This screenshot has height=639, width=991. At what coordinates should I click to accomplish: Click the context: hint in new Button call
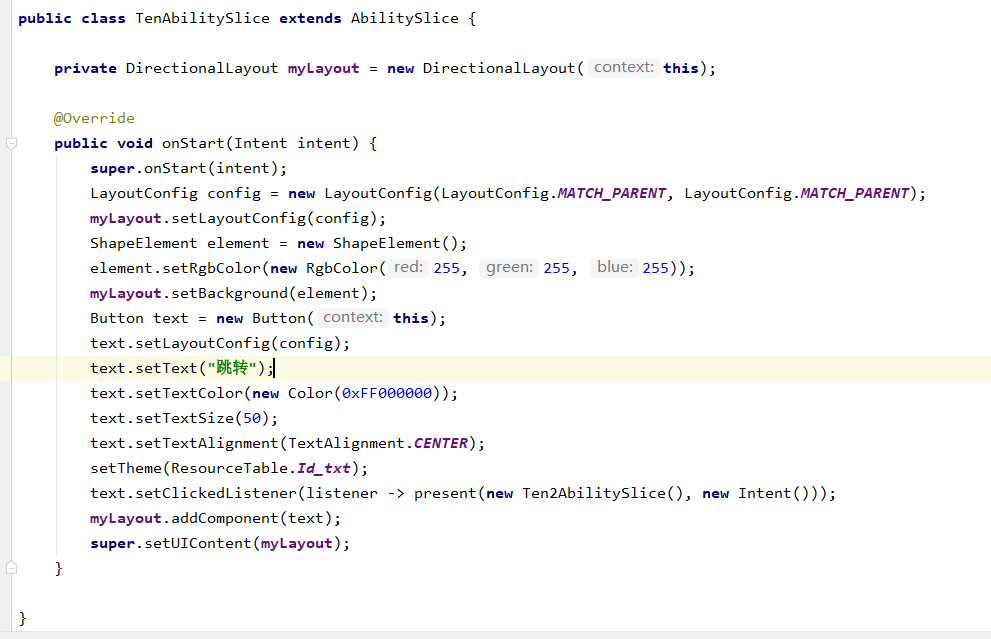(x=353, y=317)
